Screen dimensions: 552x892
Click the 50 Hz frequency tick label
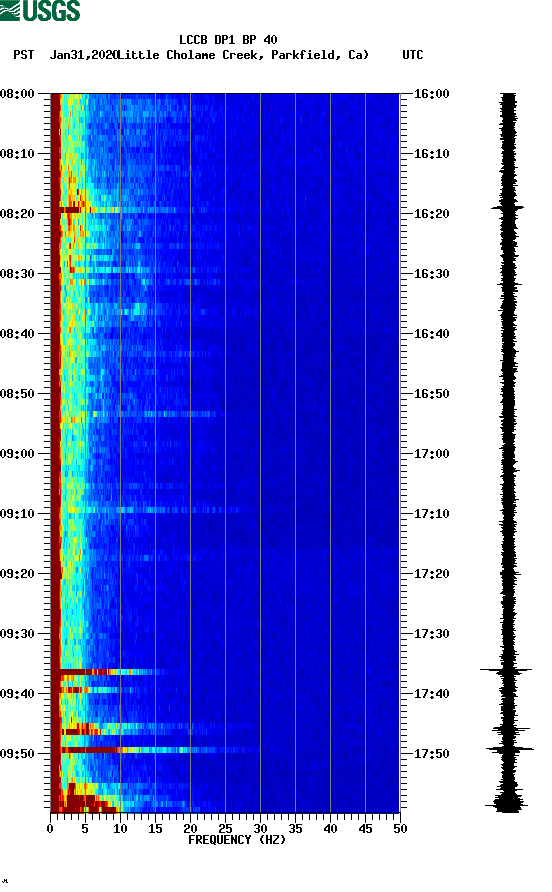[x=400, y=829]
